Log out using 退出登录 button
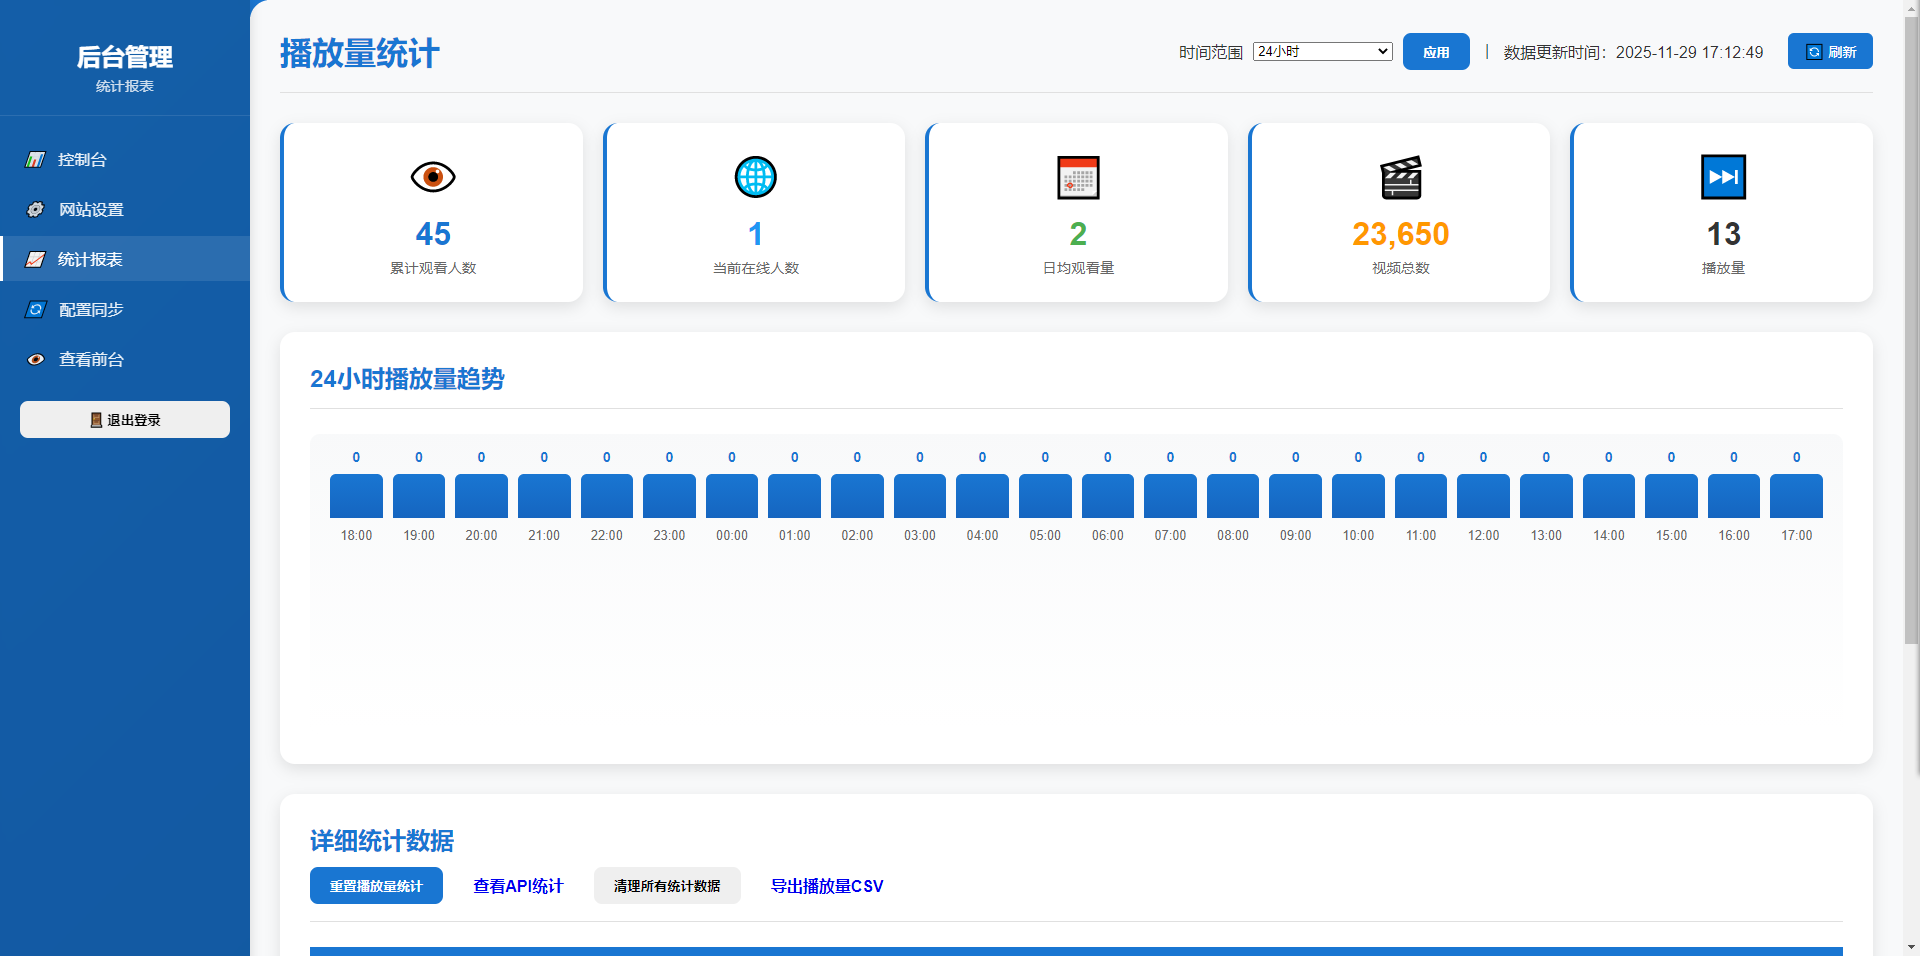Image resolution: width=1920 pixels, height=956 pixels. 125,420
